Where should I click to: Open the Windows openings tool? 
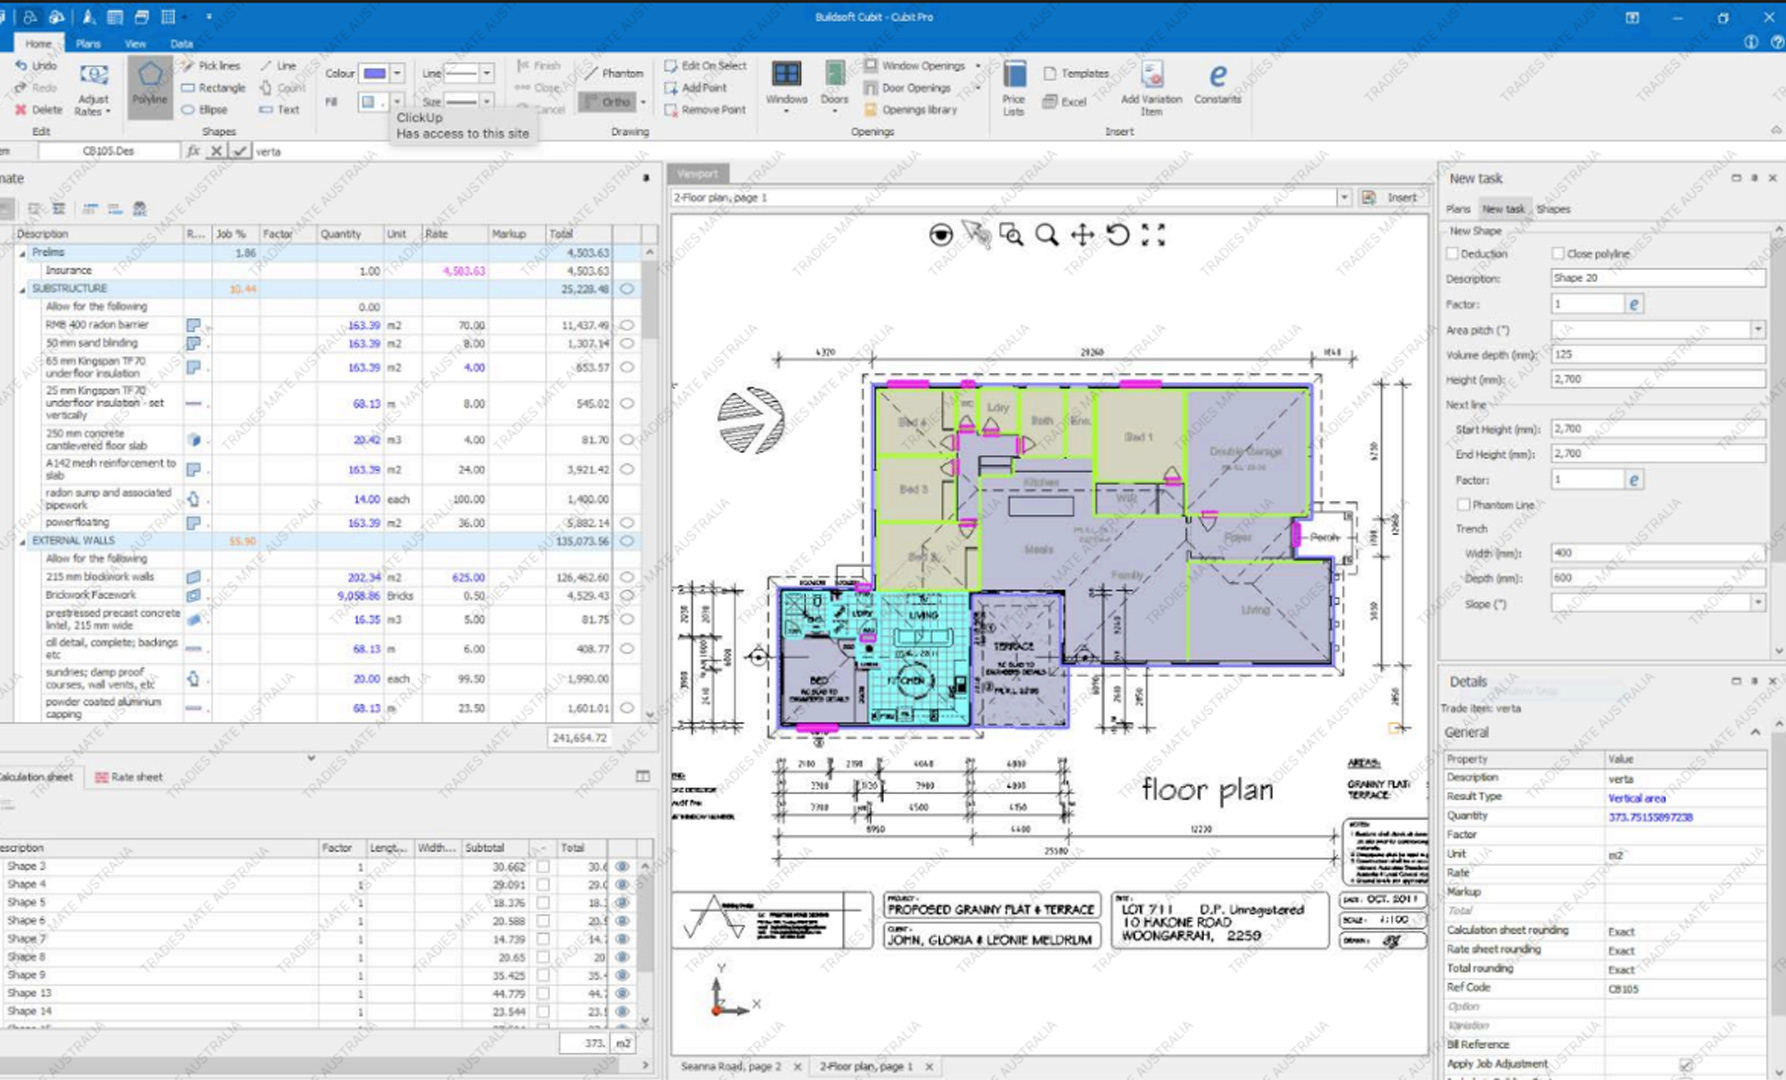click(786, 83)
